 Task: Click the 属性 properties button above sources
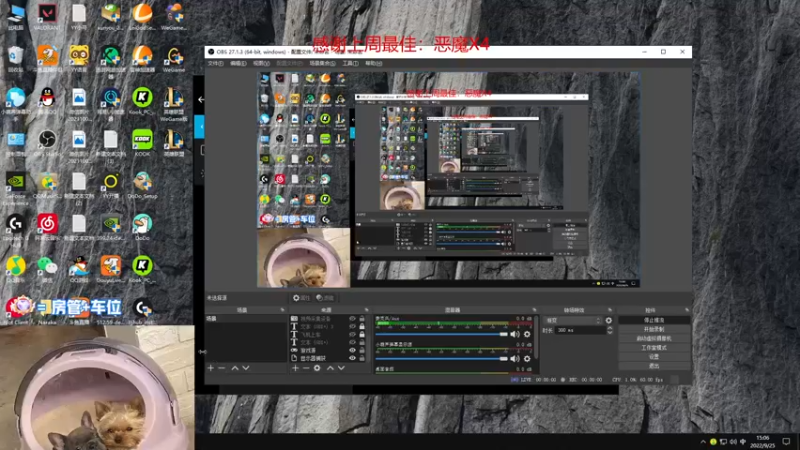(x=302, y=298)
